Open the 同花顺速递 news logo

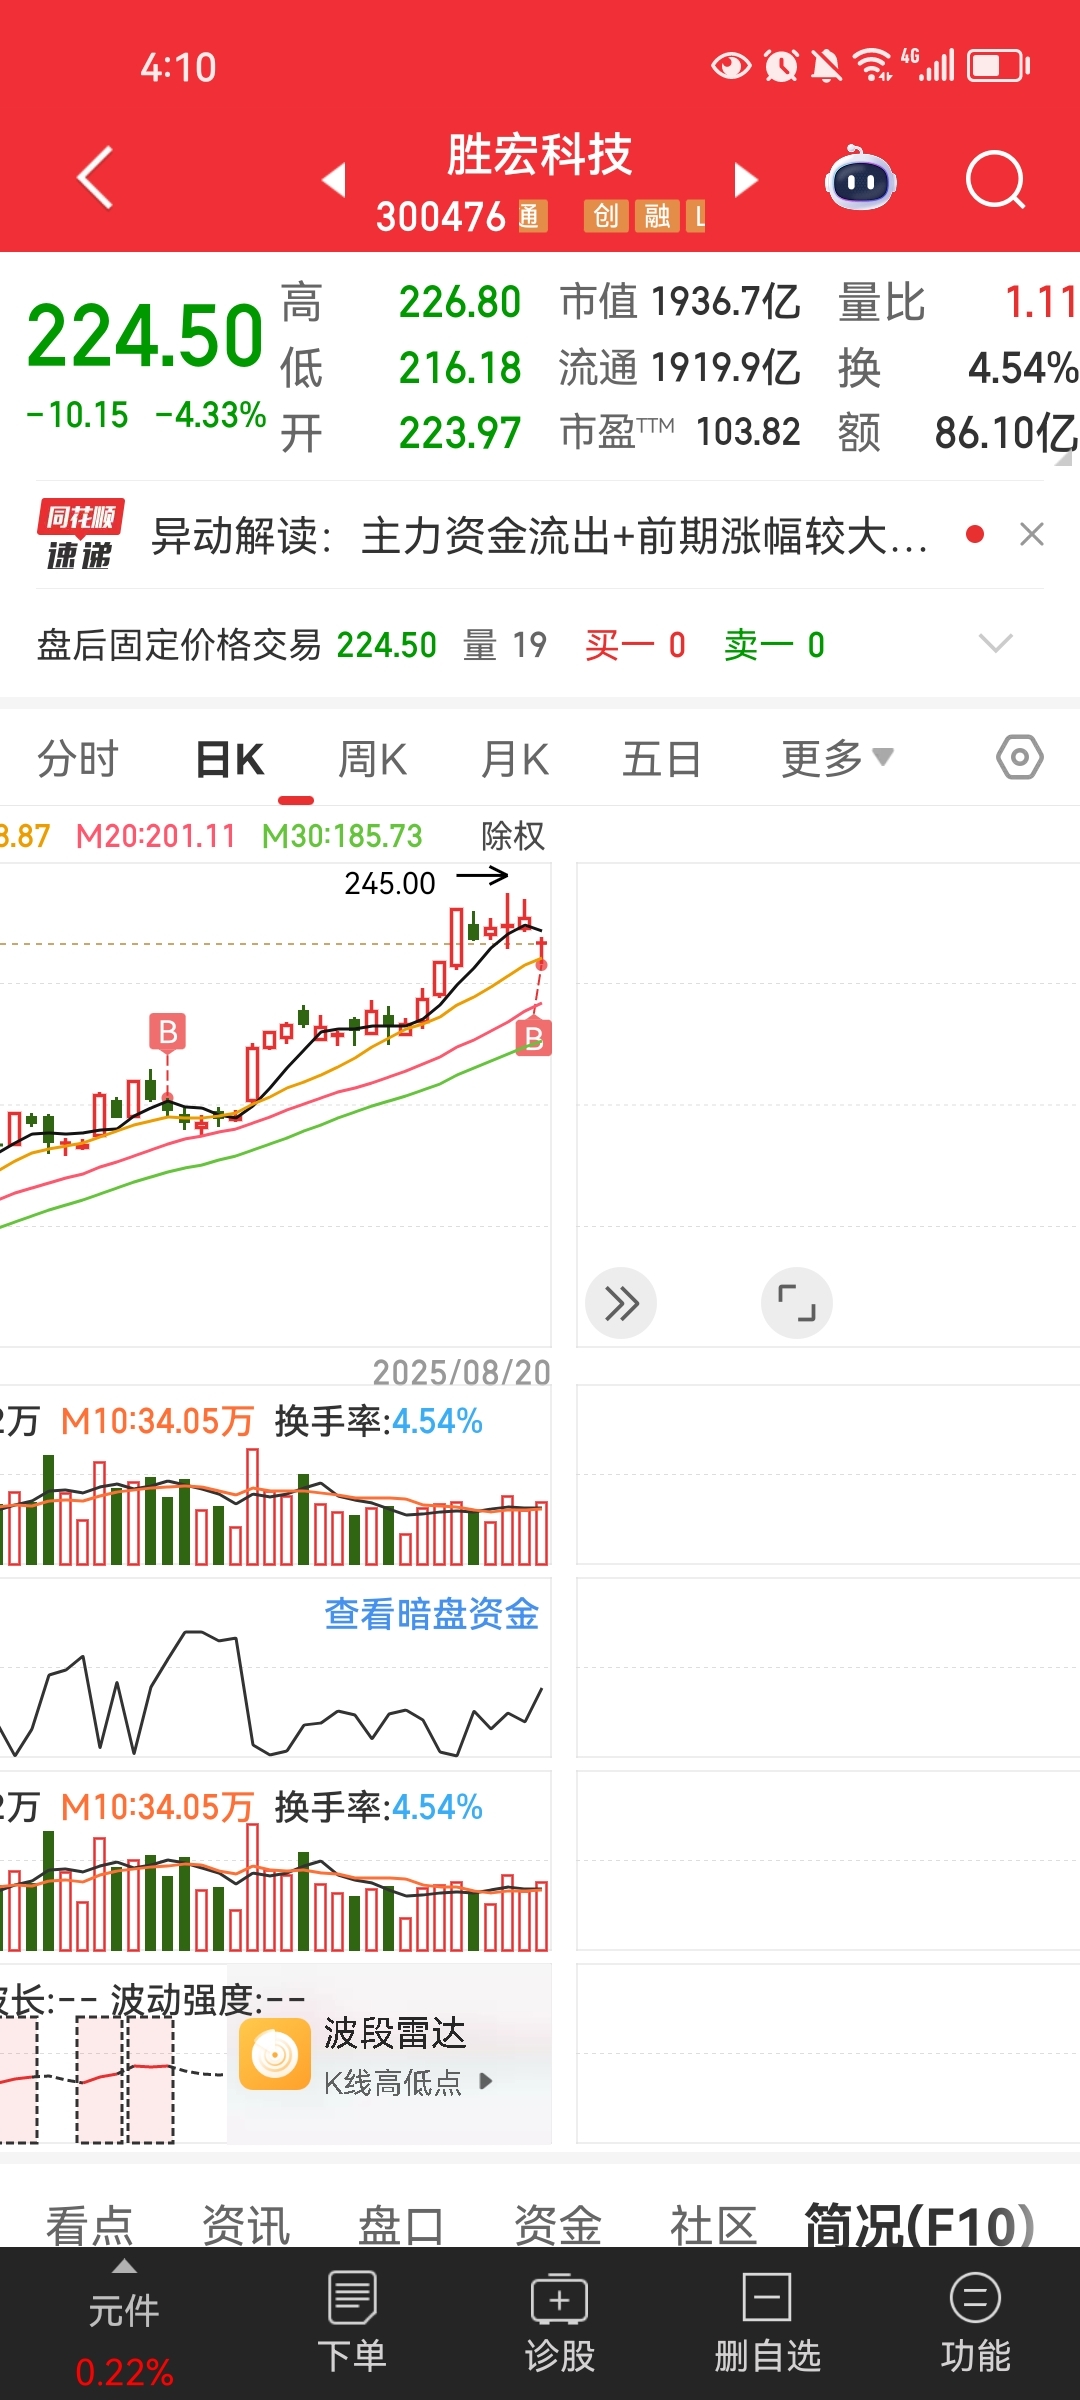[x=81, y=535]
